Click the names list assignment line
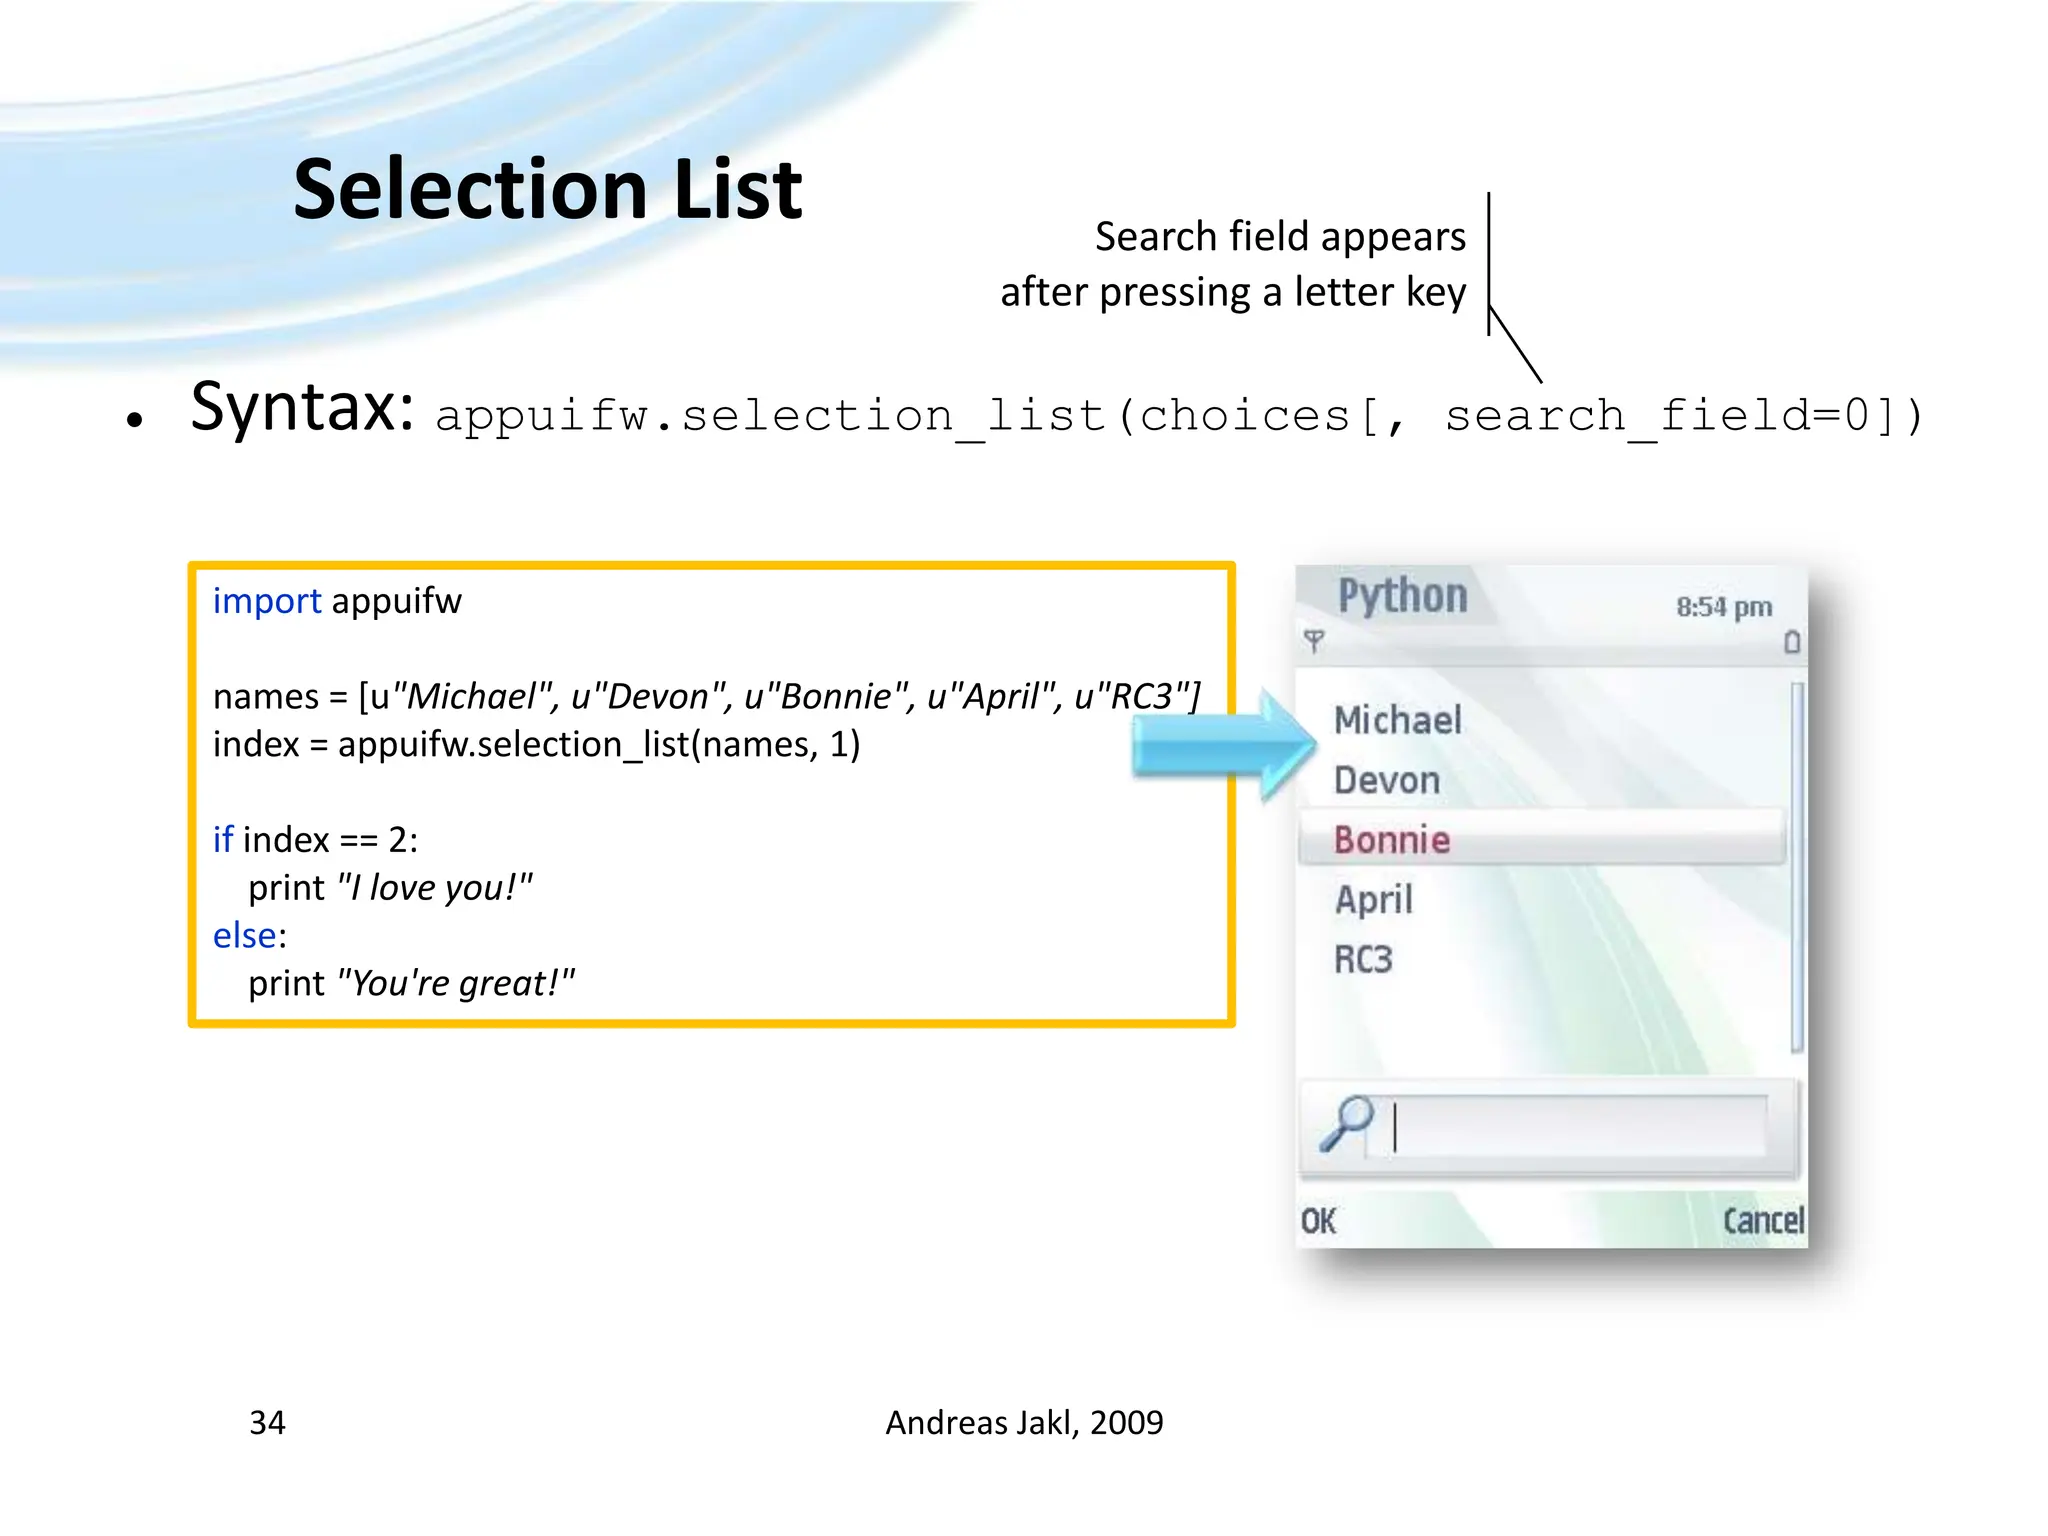 [x=707, y=696]
